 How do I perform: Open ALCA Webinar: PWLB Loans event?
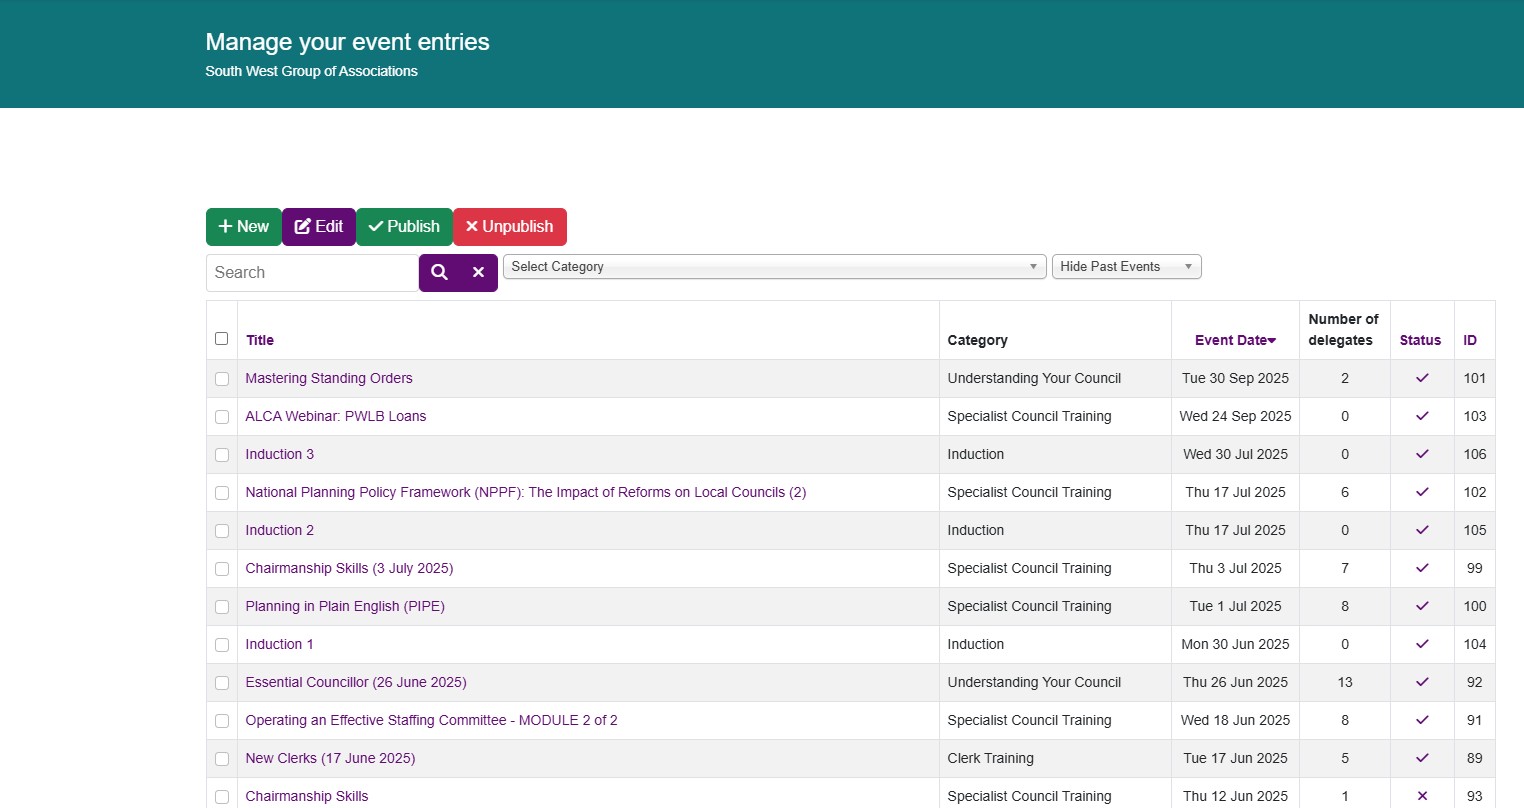[x=336, y=416]
